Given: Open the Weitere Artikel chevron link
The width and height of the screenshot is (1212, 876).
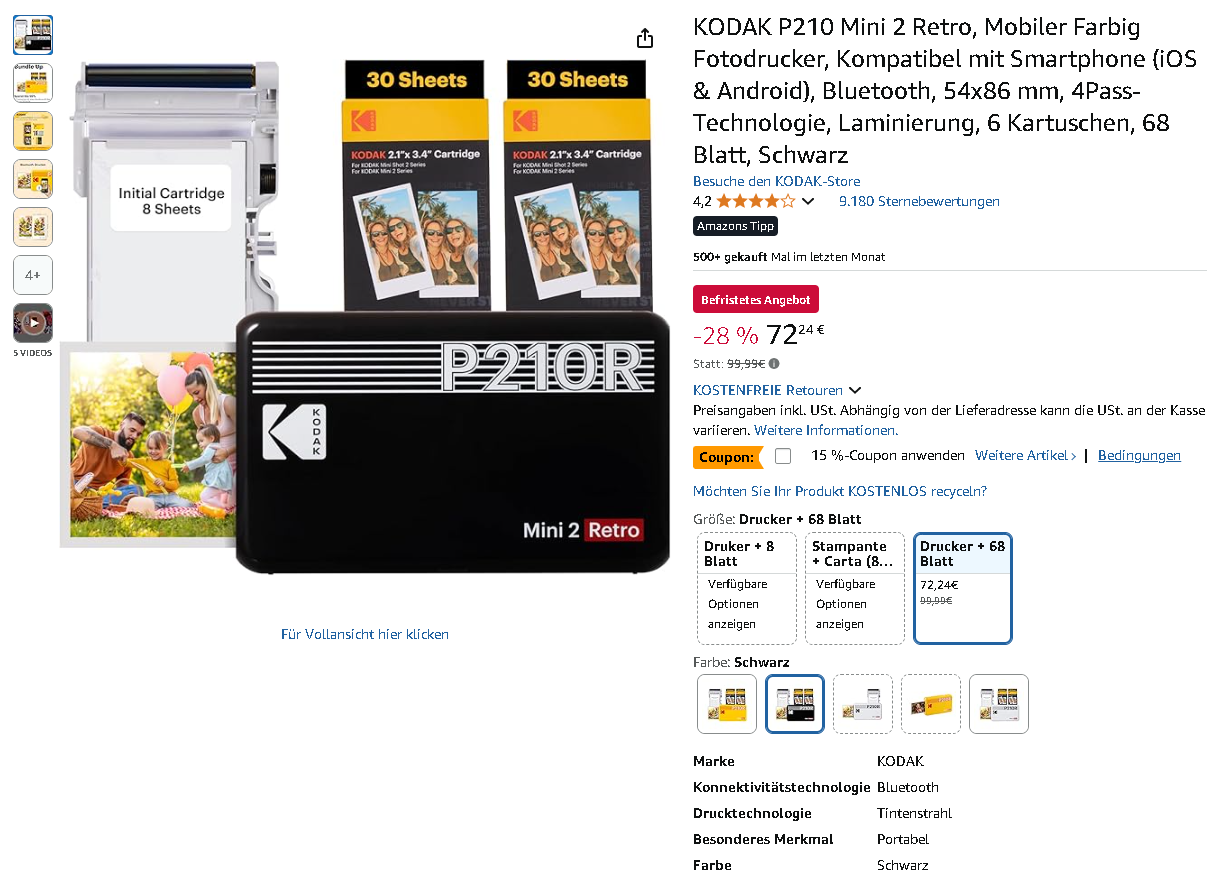Looking at the screenshot, I should pyautogui.click(x=1026, y=455).
